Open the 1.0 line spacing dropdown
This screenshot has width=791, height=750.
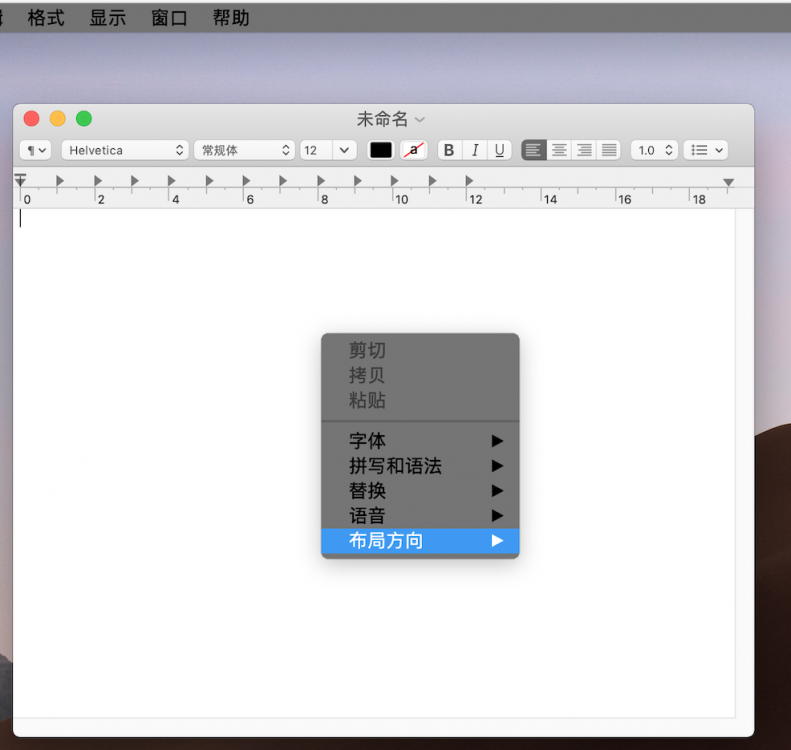654,150
